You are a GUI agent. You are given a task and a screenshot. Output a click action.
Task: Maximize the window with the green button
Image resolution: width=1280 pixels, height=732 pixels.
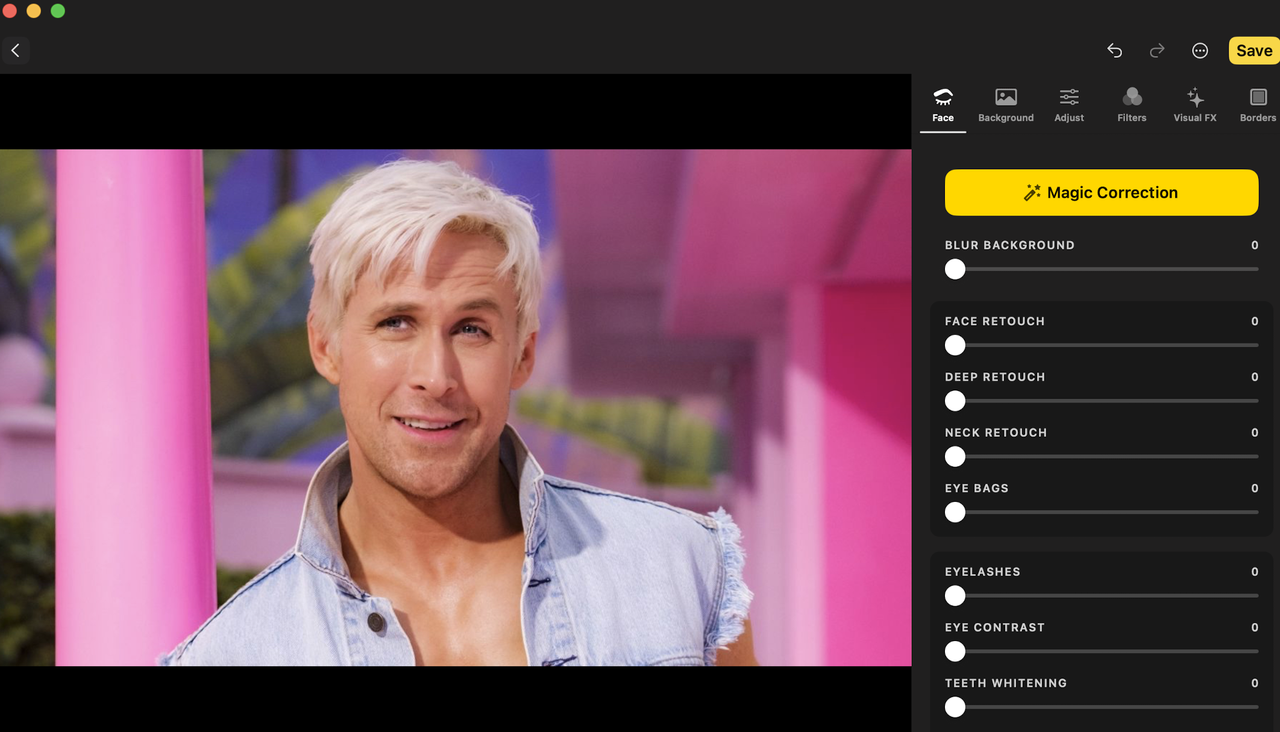click(58, 11)
